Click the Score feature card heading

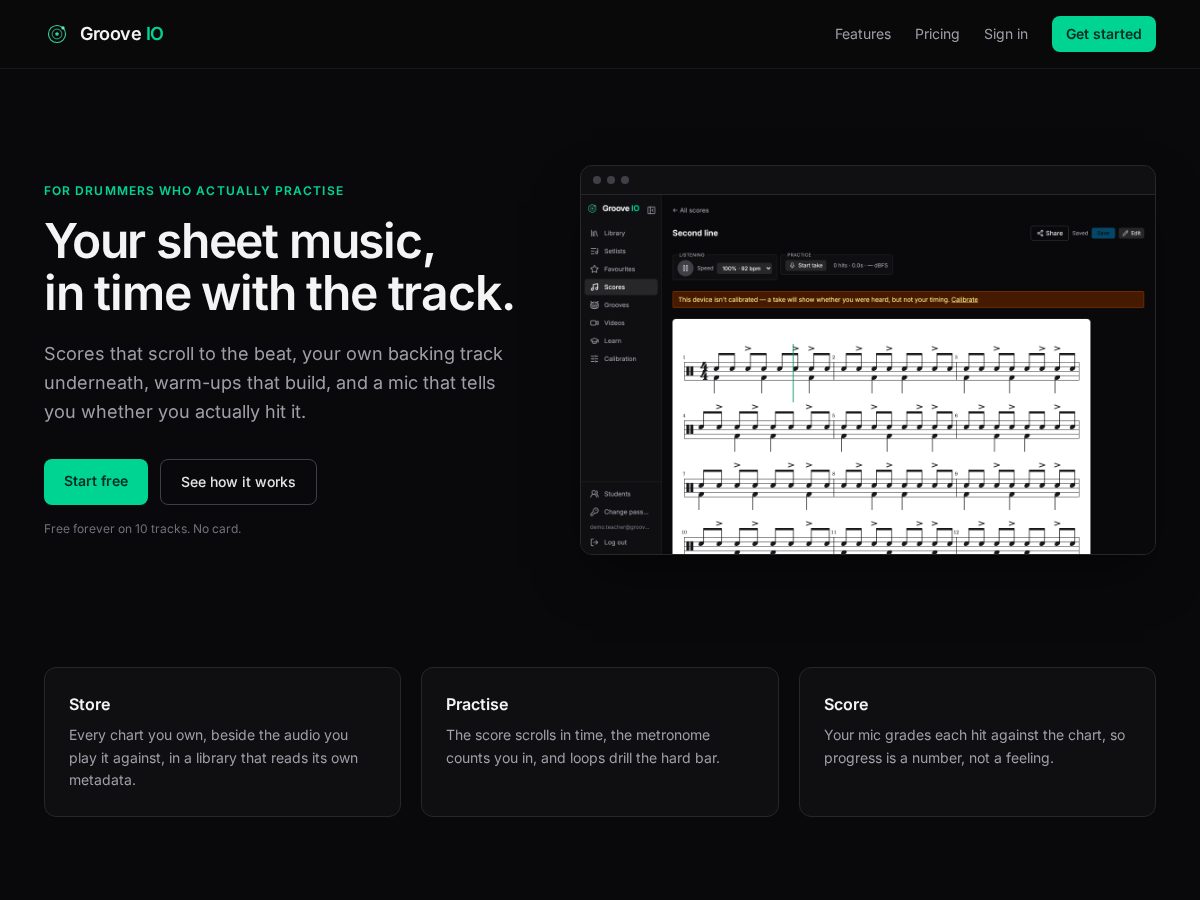click(x=846, y=704)
